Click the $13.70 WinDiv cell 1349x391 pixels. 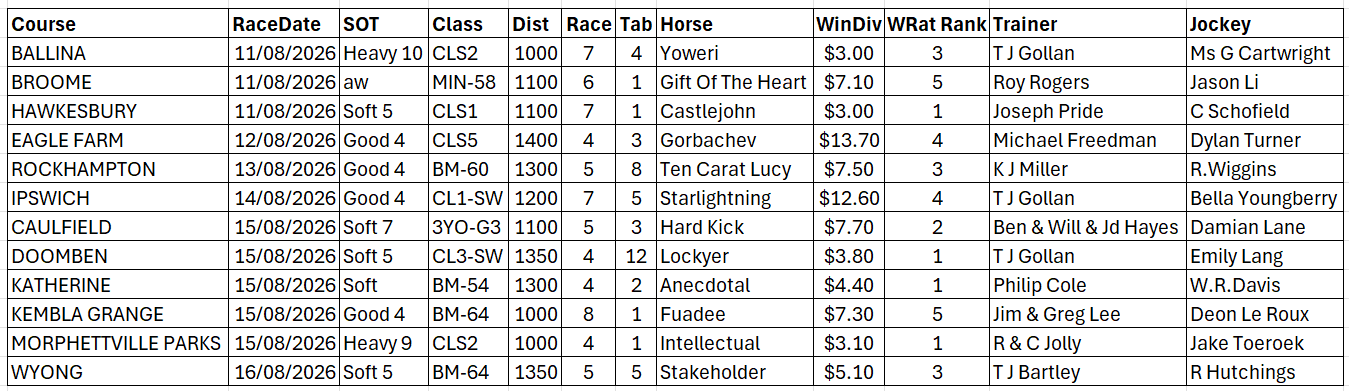coord(847,140)
